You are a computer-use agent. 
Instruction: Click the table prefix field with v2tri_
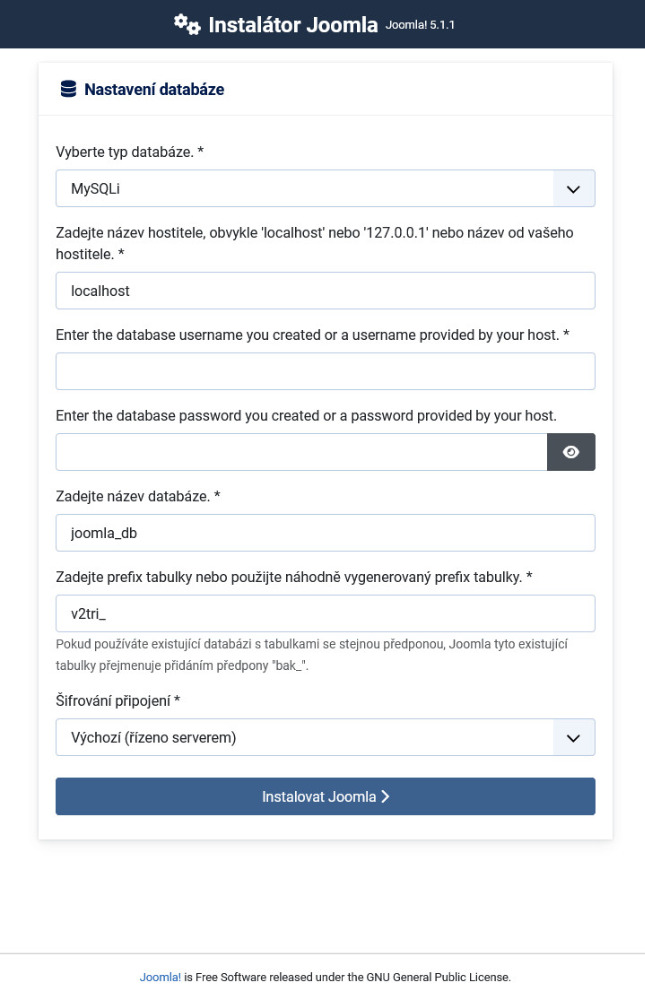[325, 613]
